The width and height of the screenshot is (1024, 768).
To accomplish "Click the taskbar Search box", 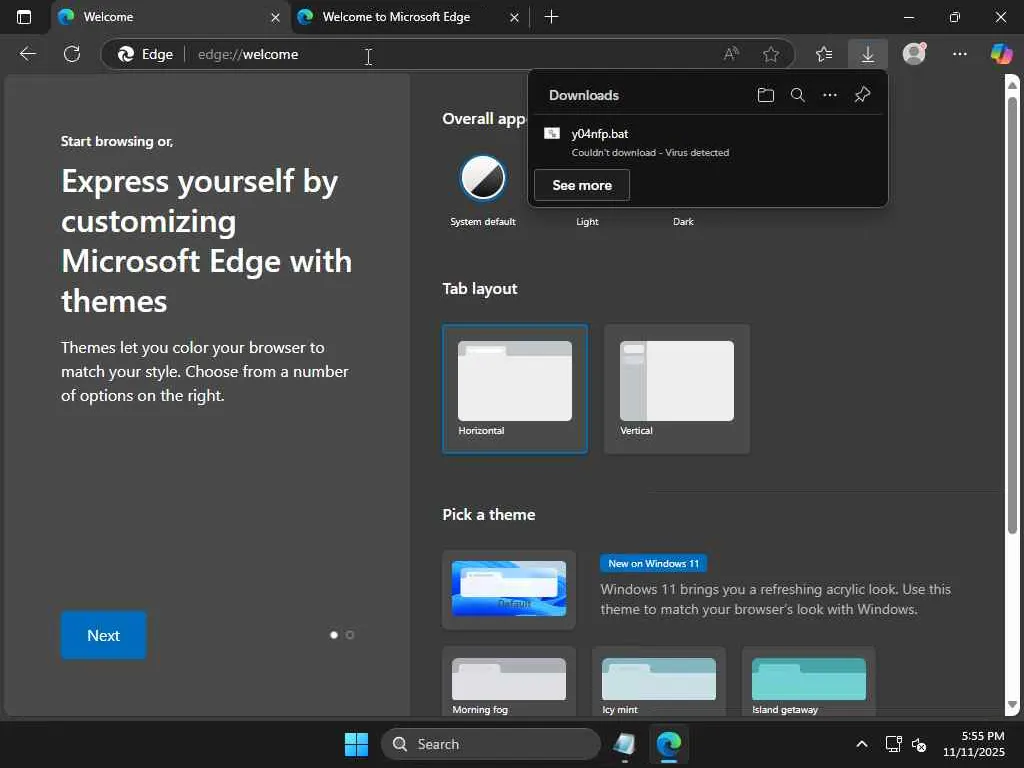I will [490, 744].
